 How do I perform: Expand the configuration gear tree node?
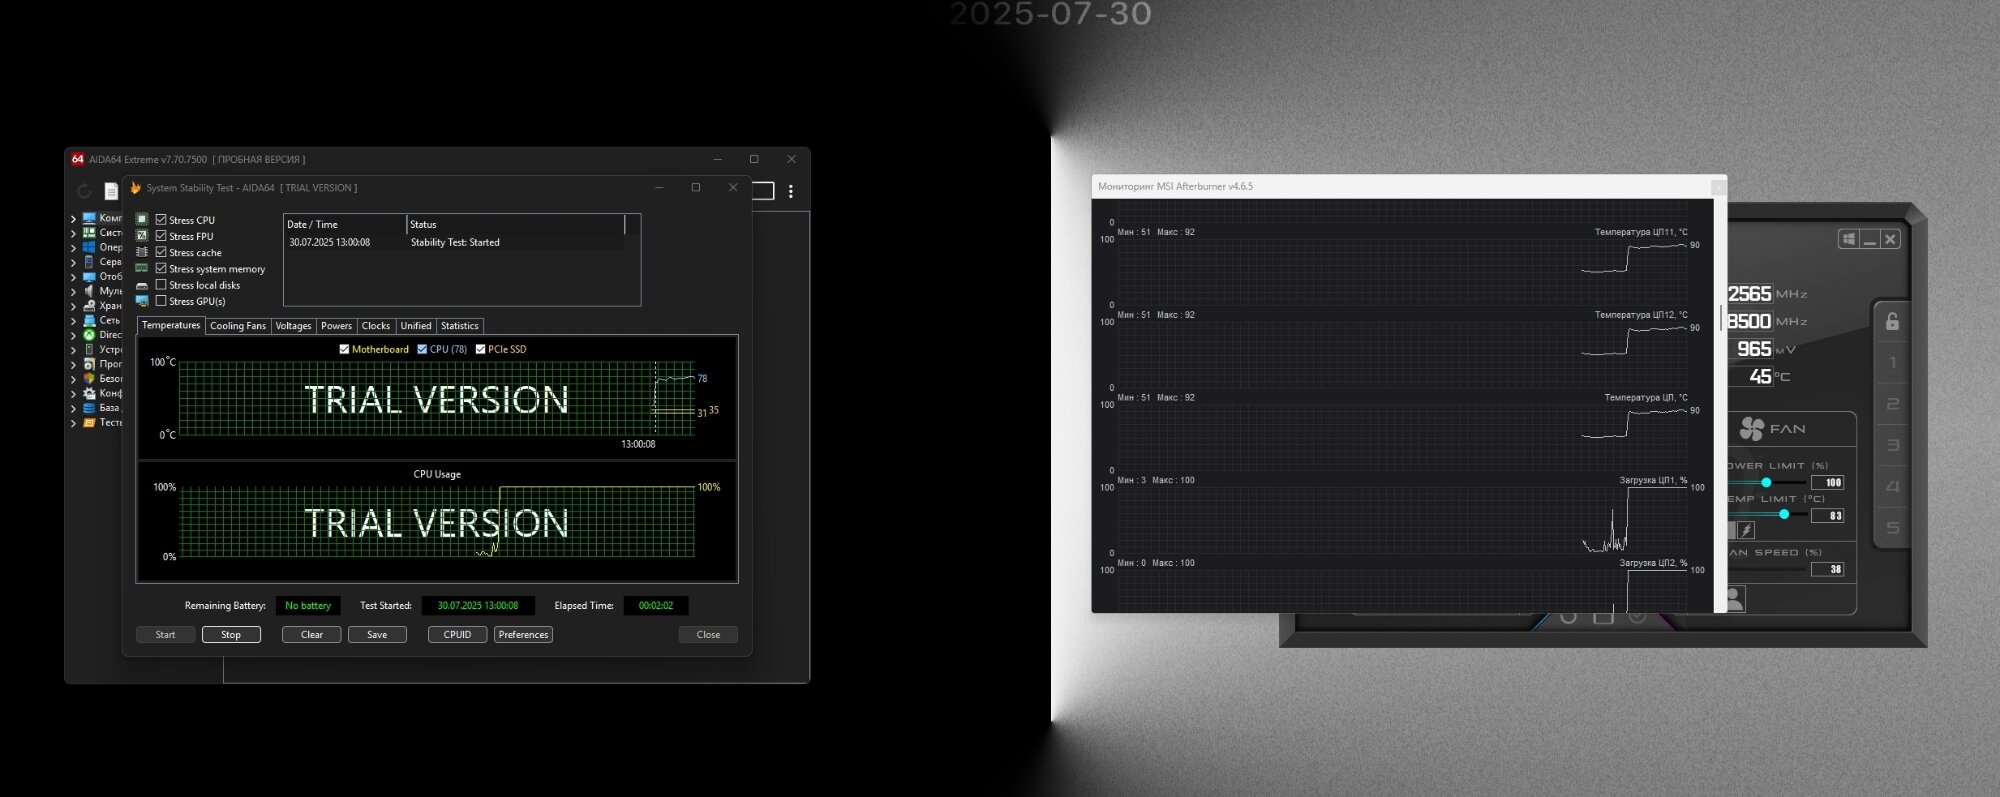[x=73, y=394]
